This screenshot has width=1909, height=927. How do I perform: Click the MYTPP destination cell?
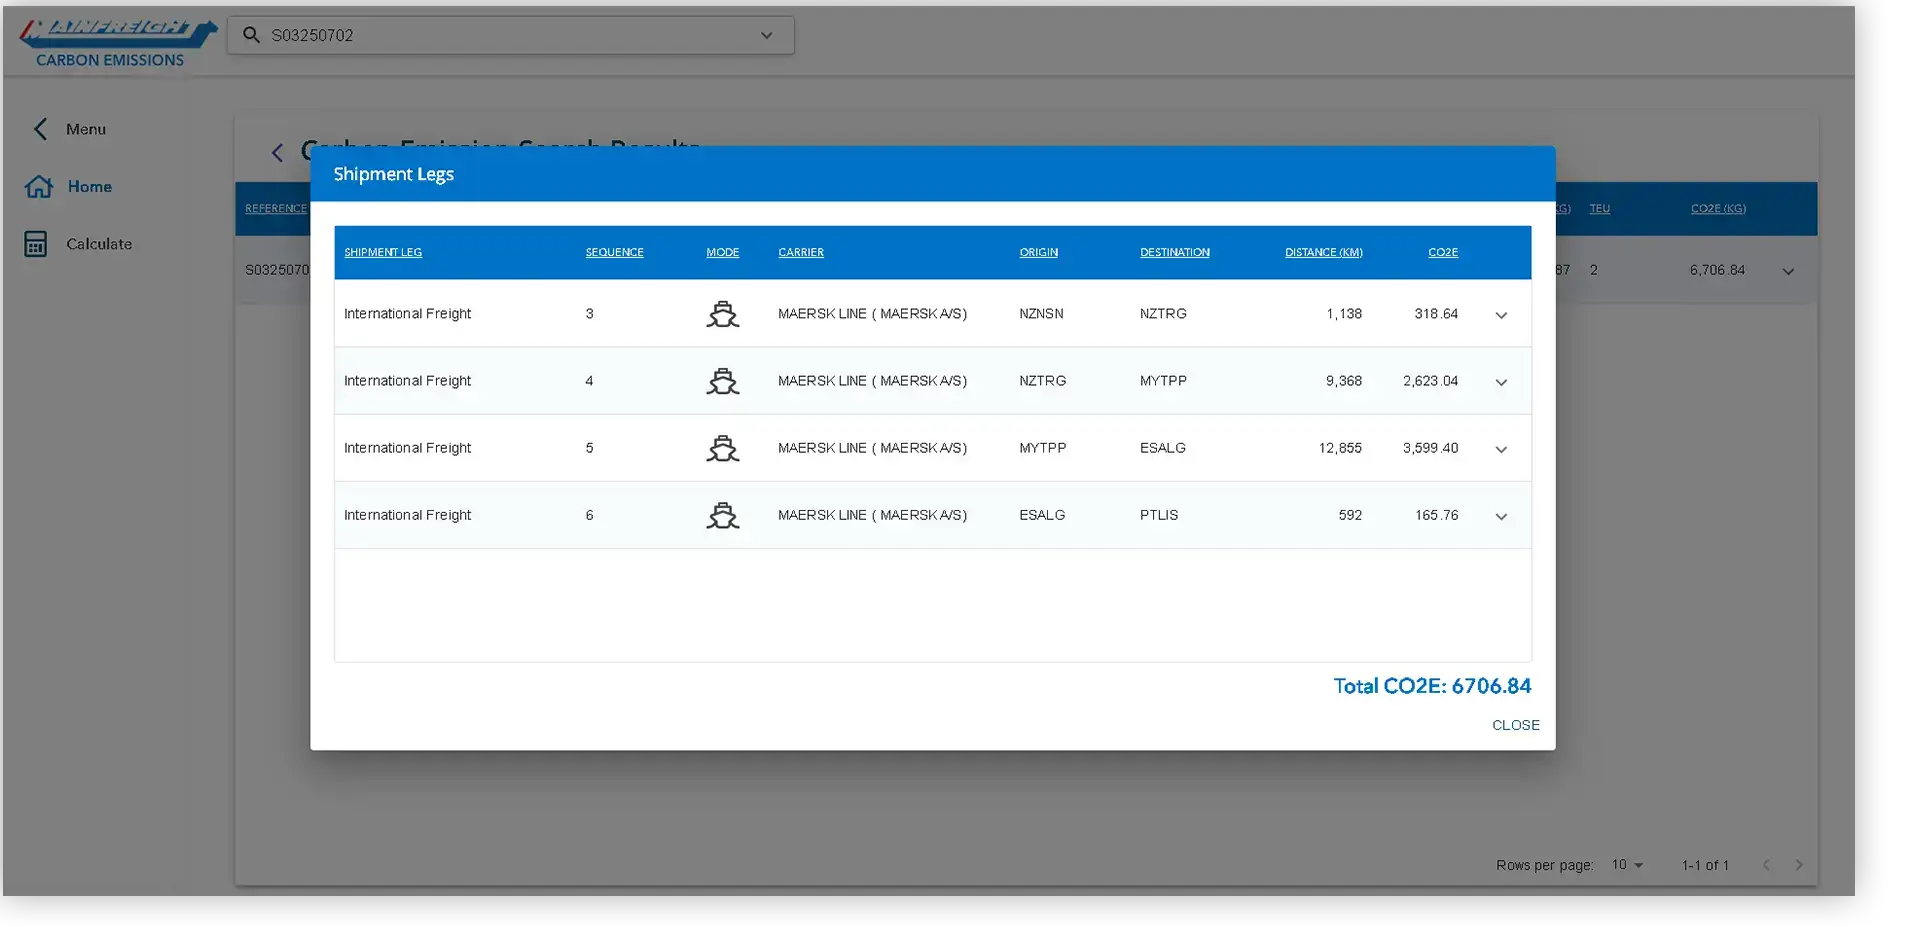pyautogui.click(x=1163, y=381)
